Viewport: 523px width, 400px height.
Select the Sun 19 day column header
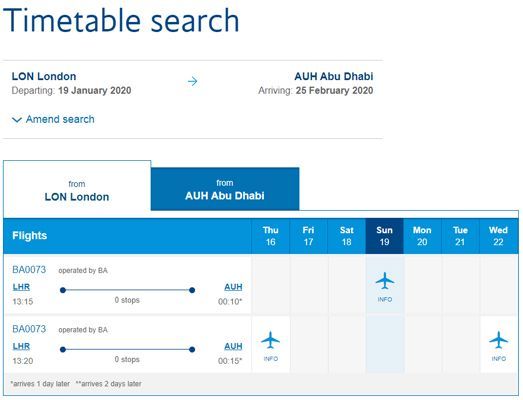click(x=385, y=236)
